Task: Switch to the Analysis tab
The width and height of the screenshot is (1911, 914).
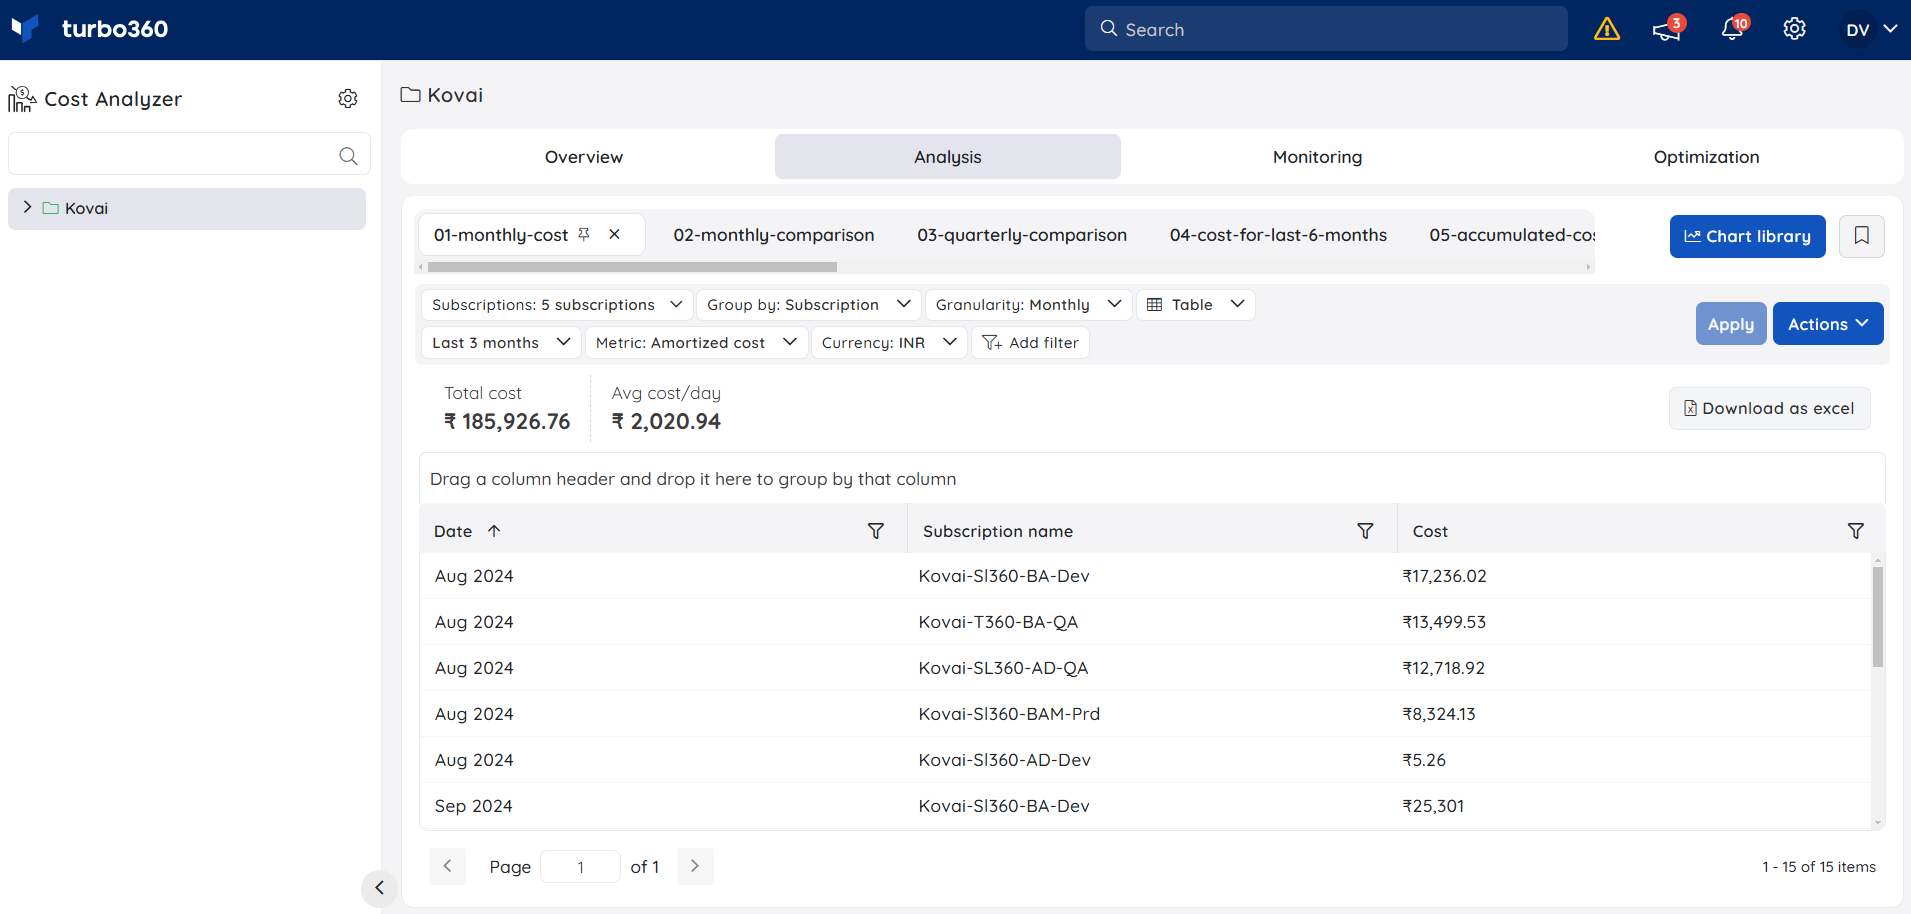Action: click(948, 157)
